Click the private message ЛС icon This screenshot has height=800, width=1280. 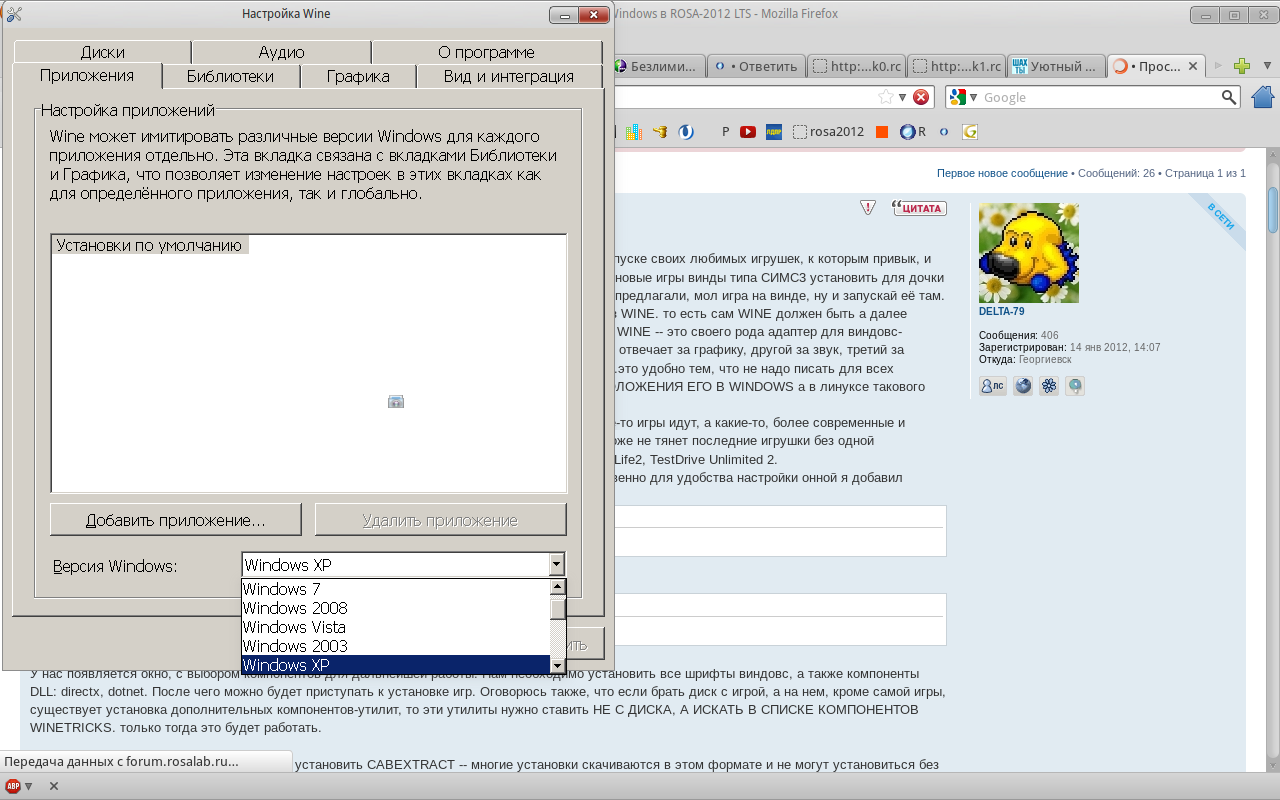993,386
